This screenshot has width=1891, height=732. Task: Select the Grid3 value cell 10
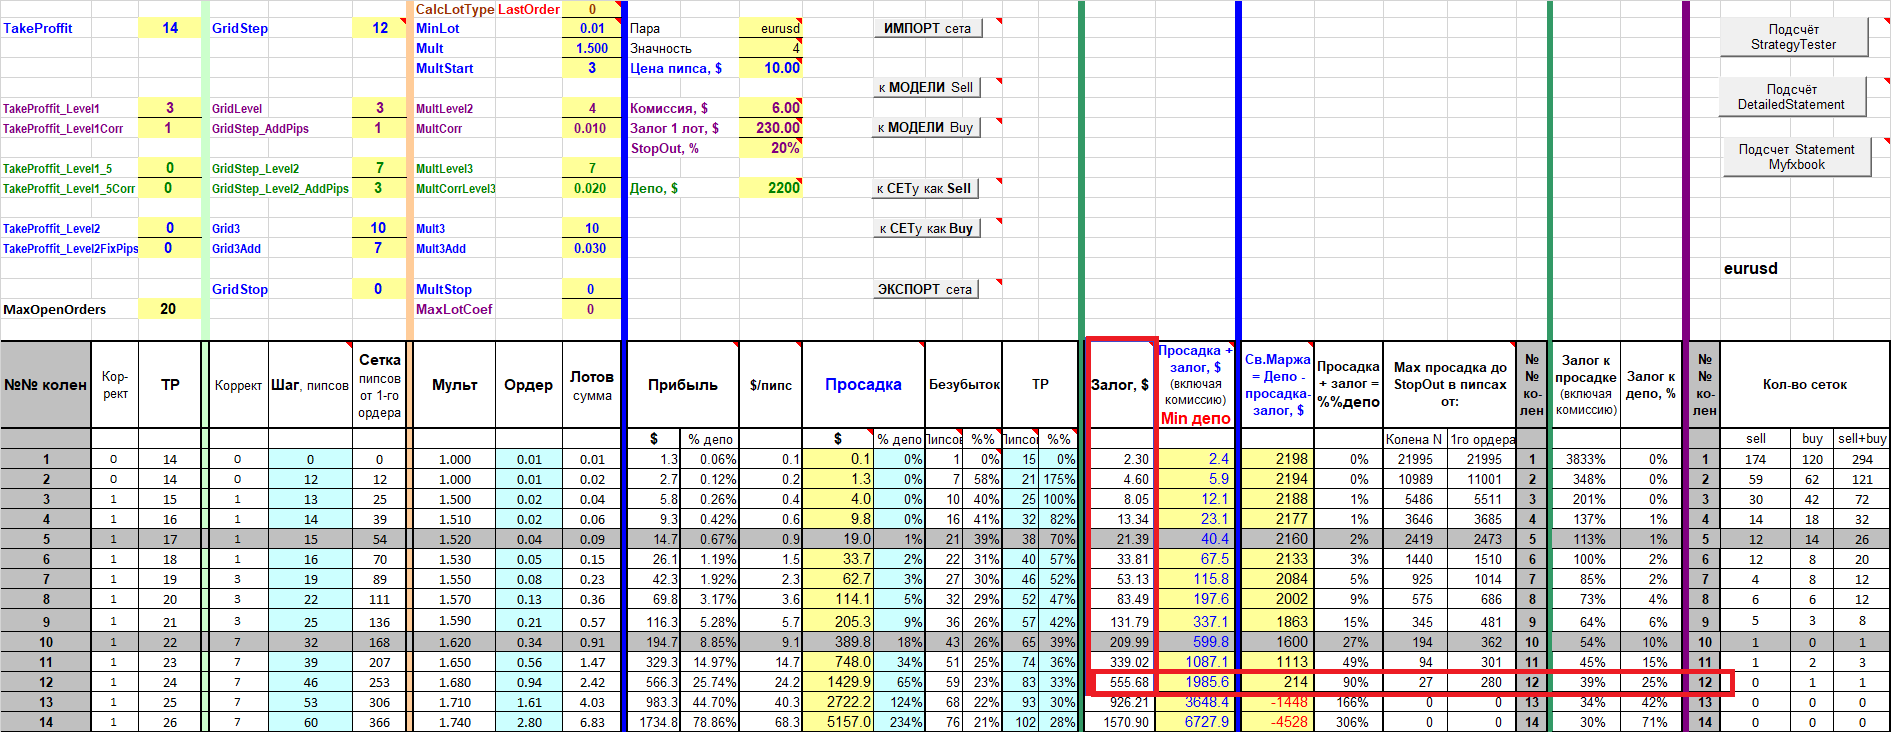click(379, 228)
